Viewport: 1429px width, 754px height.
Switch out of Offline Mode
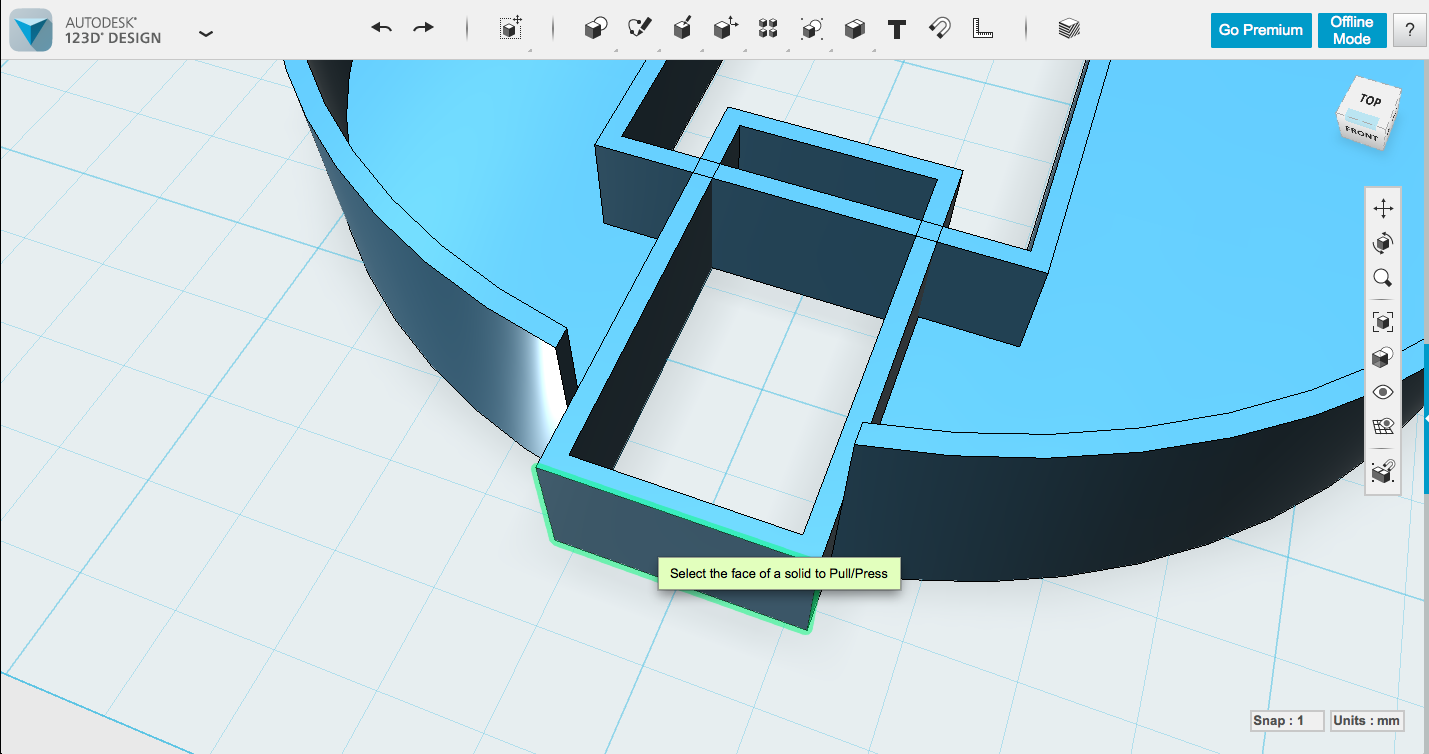pos(1352,30)
